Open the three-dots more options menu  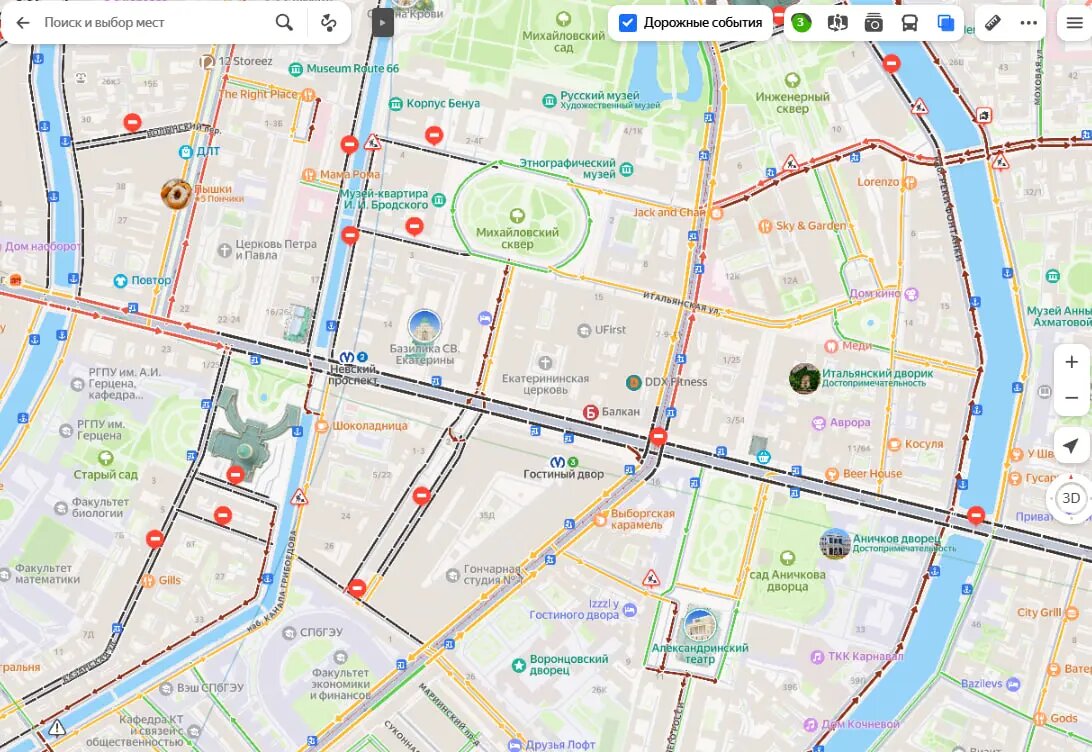point(1029,22)
